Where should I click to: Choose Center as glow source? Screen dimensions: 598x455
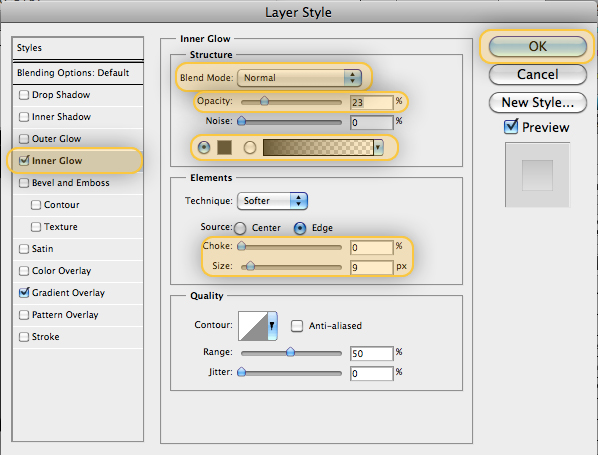240,228
